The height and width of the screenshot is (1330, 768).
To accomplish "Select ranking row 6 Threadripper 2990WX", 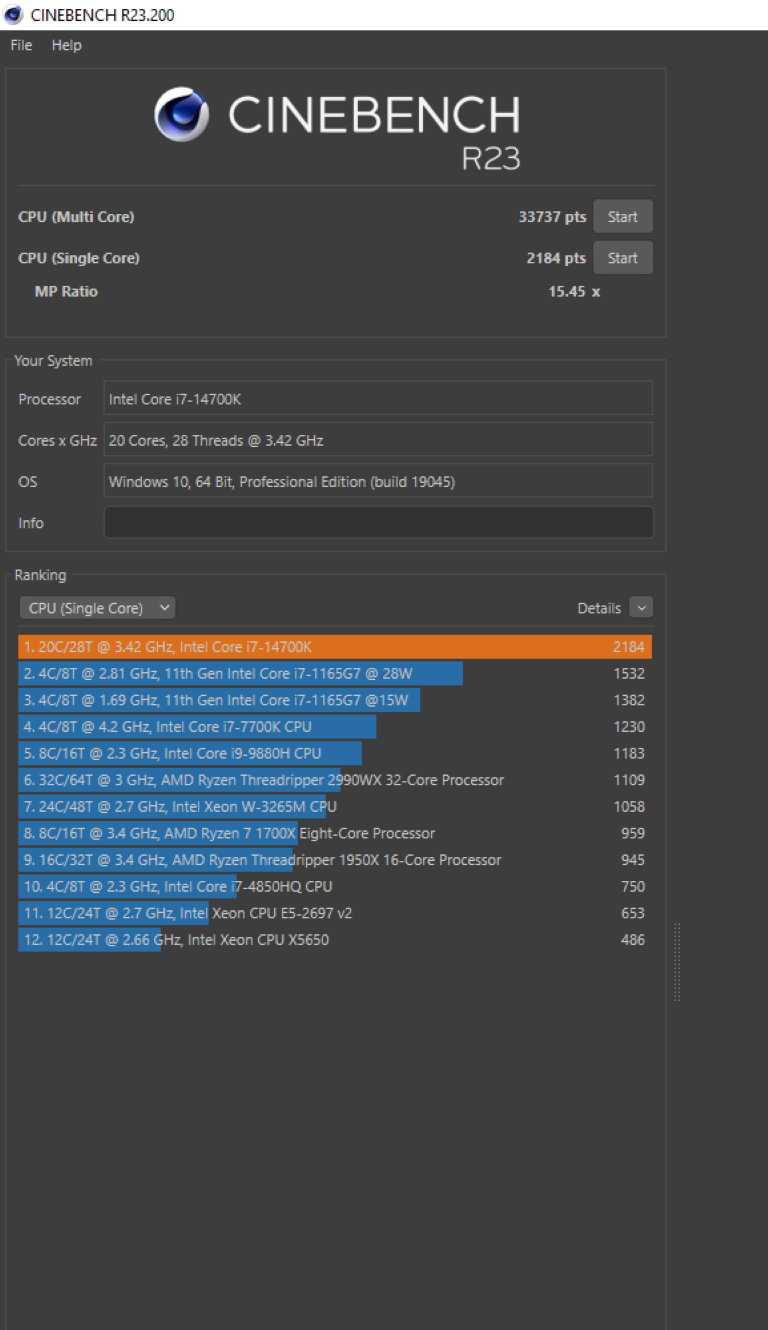I will (x=335, y=780).
